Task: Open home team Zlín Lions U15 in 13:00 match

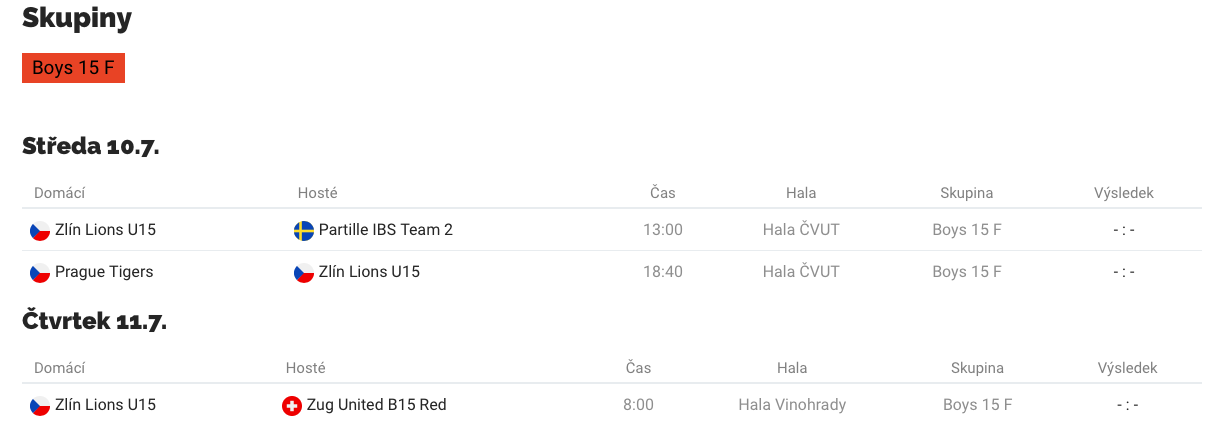Action: tap(106, 230)
